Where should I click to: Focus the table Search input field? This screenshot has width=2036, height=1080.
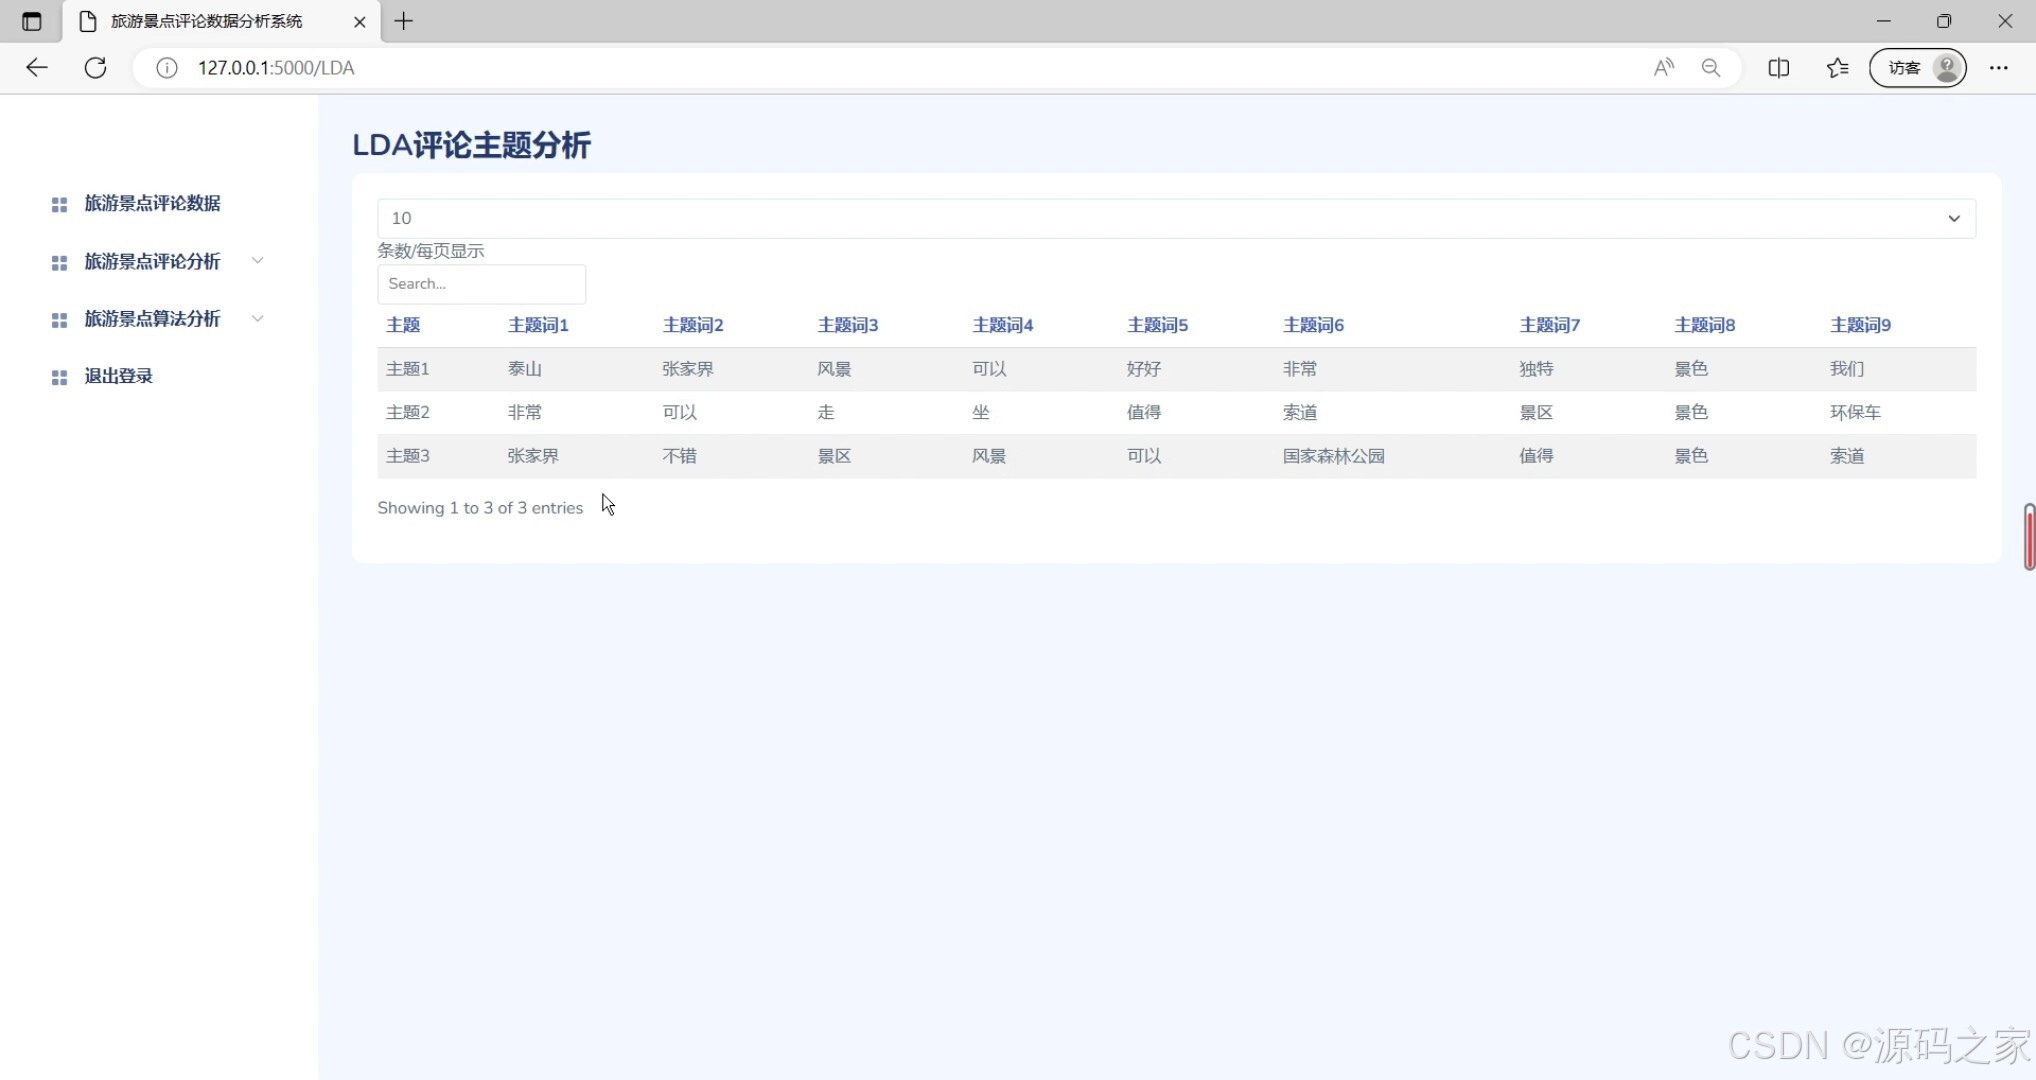(481, 284)
